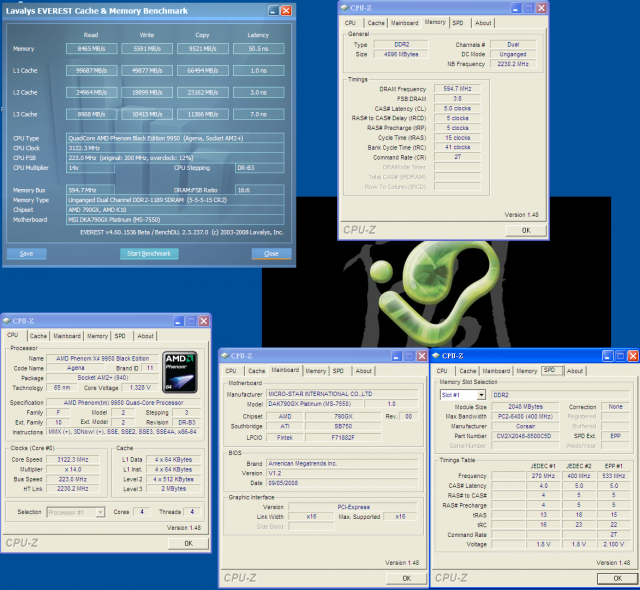
Task: Click EPP #1 voltage value 2.100 V
Action: 613,544
